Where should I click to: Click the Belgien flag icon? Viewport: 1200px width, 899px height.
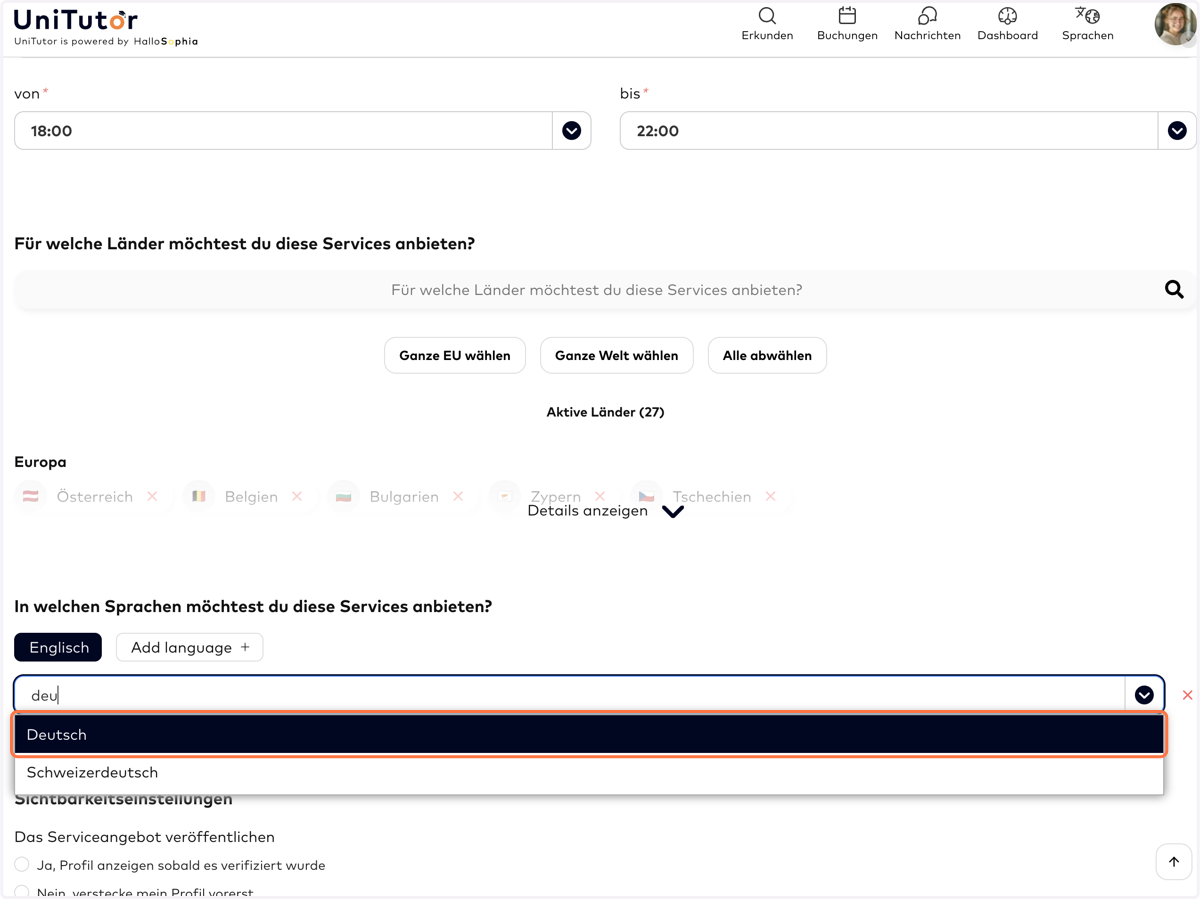click(x=199, y=496)
